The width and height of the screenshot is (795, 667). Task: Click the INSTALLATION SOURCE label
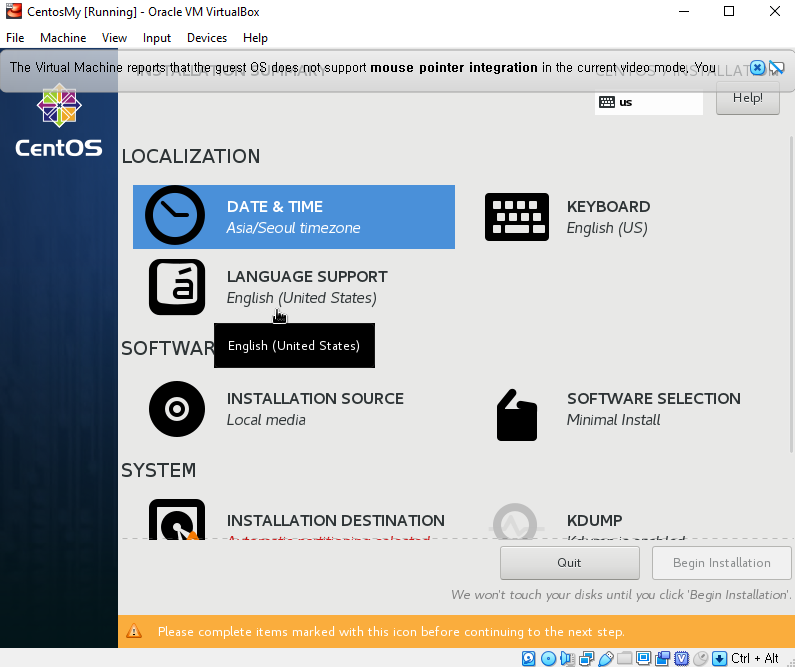(x=315, y=399)
